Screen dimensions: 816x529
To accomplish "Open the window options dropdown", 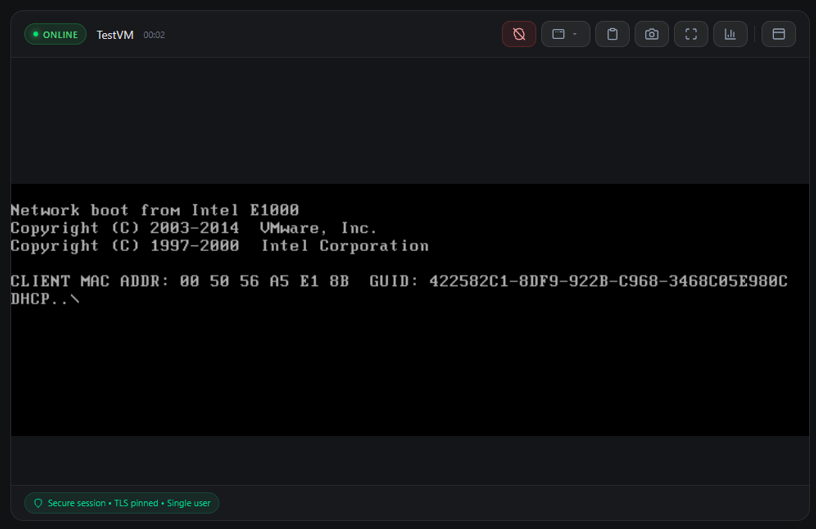I will click(565, 34).
